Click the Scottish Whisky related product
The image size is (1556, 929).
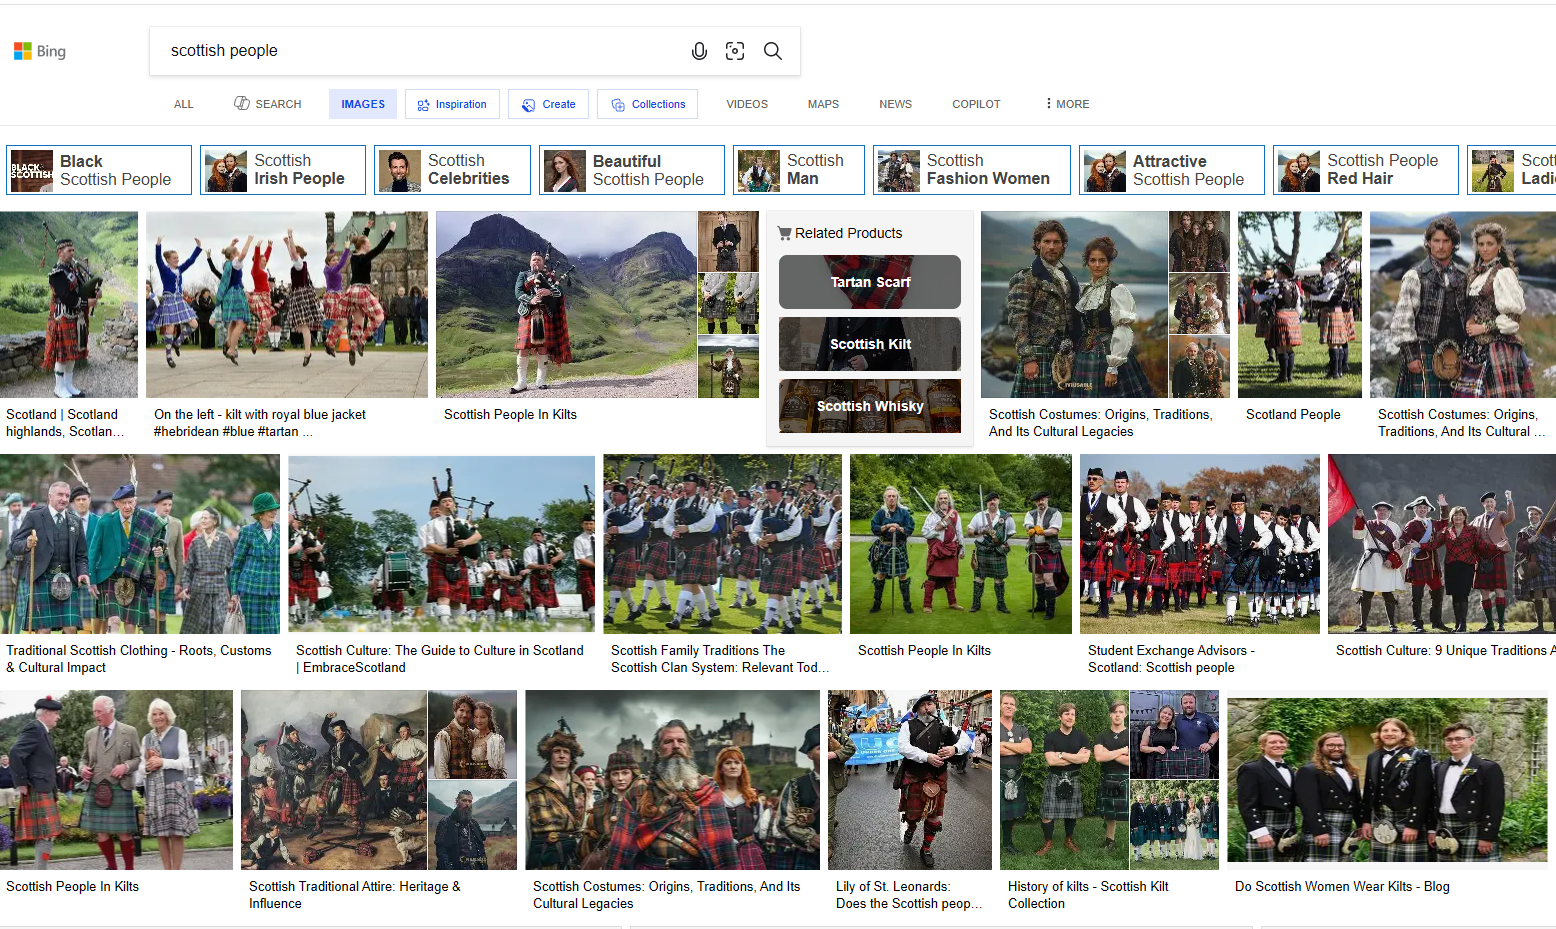(870, 406)
